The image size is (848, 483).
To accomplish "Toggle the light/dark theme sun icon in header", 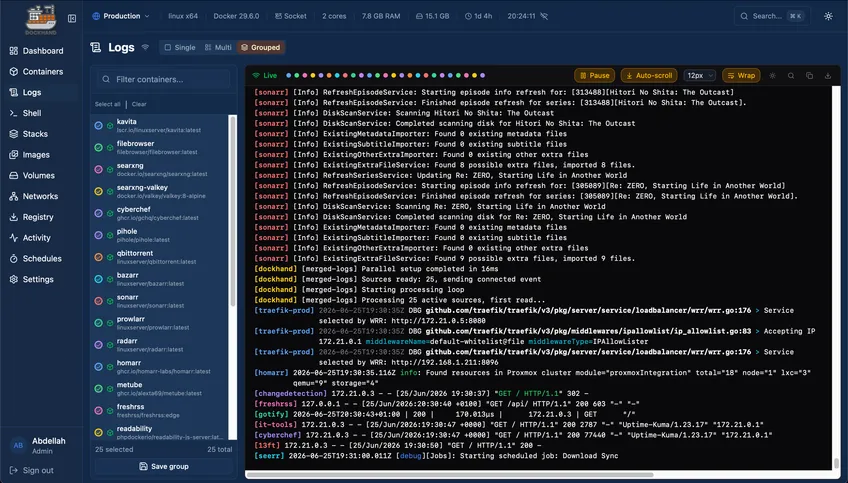I will click(x=828, y=16).
